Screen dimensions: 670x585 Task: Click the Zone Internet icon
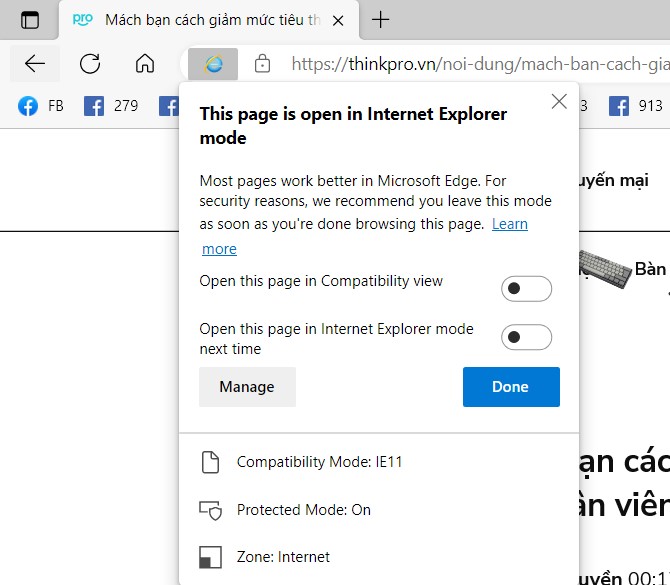point(210,557)
